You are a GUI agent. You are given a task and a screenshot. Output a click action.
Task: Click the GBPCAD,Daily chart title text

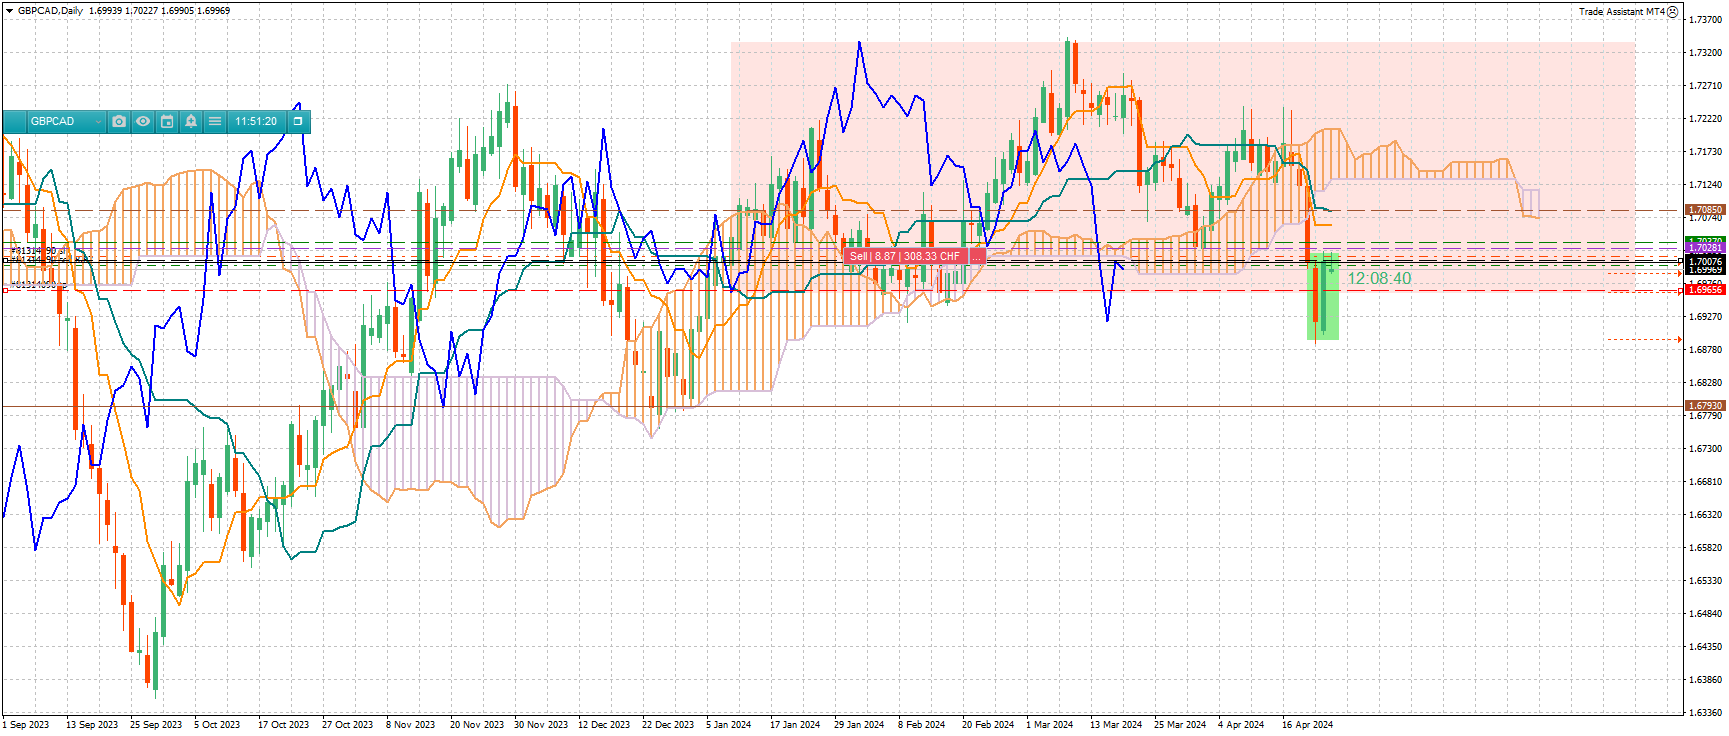(x=51, y=11)
